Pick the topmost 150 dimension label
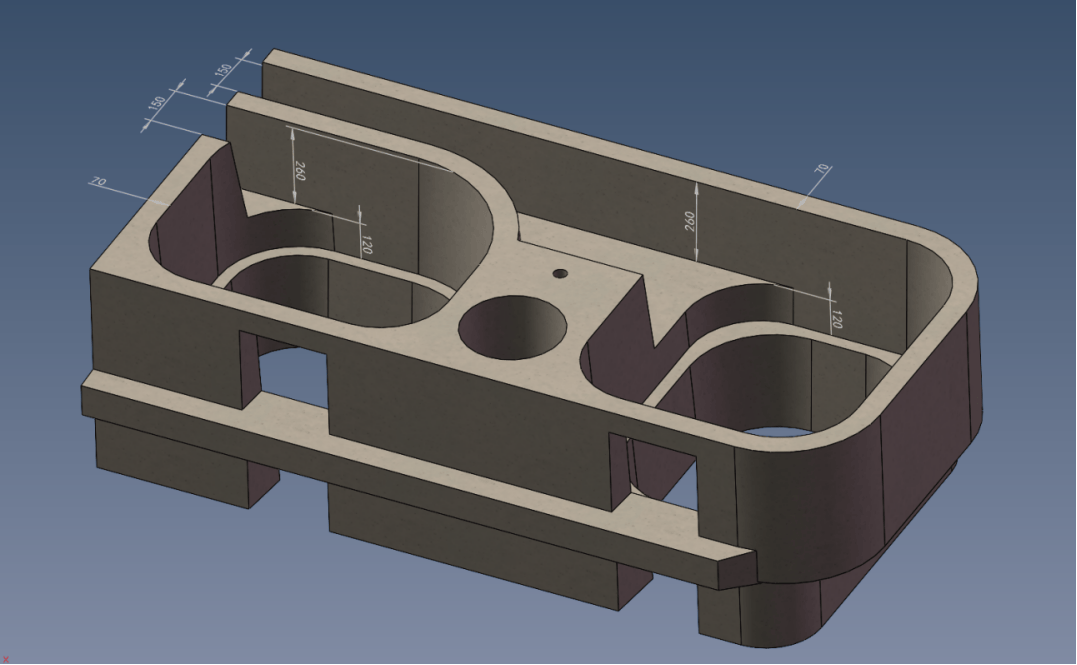The image size is (1077, 665). coord(224,70)
